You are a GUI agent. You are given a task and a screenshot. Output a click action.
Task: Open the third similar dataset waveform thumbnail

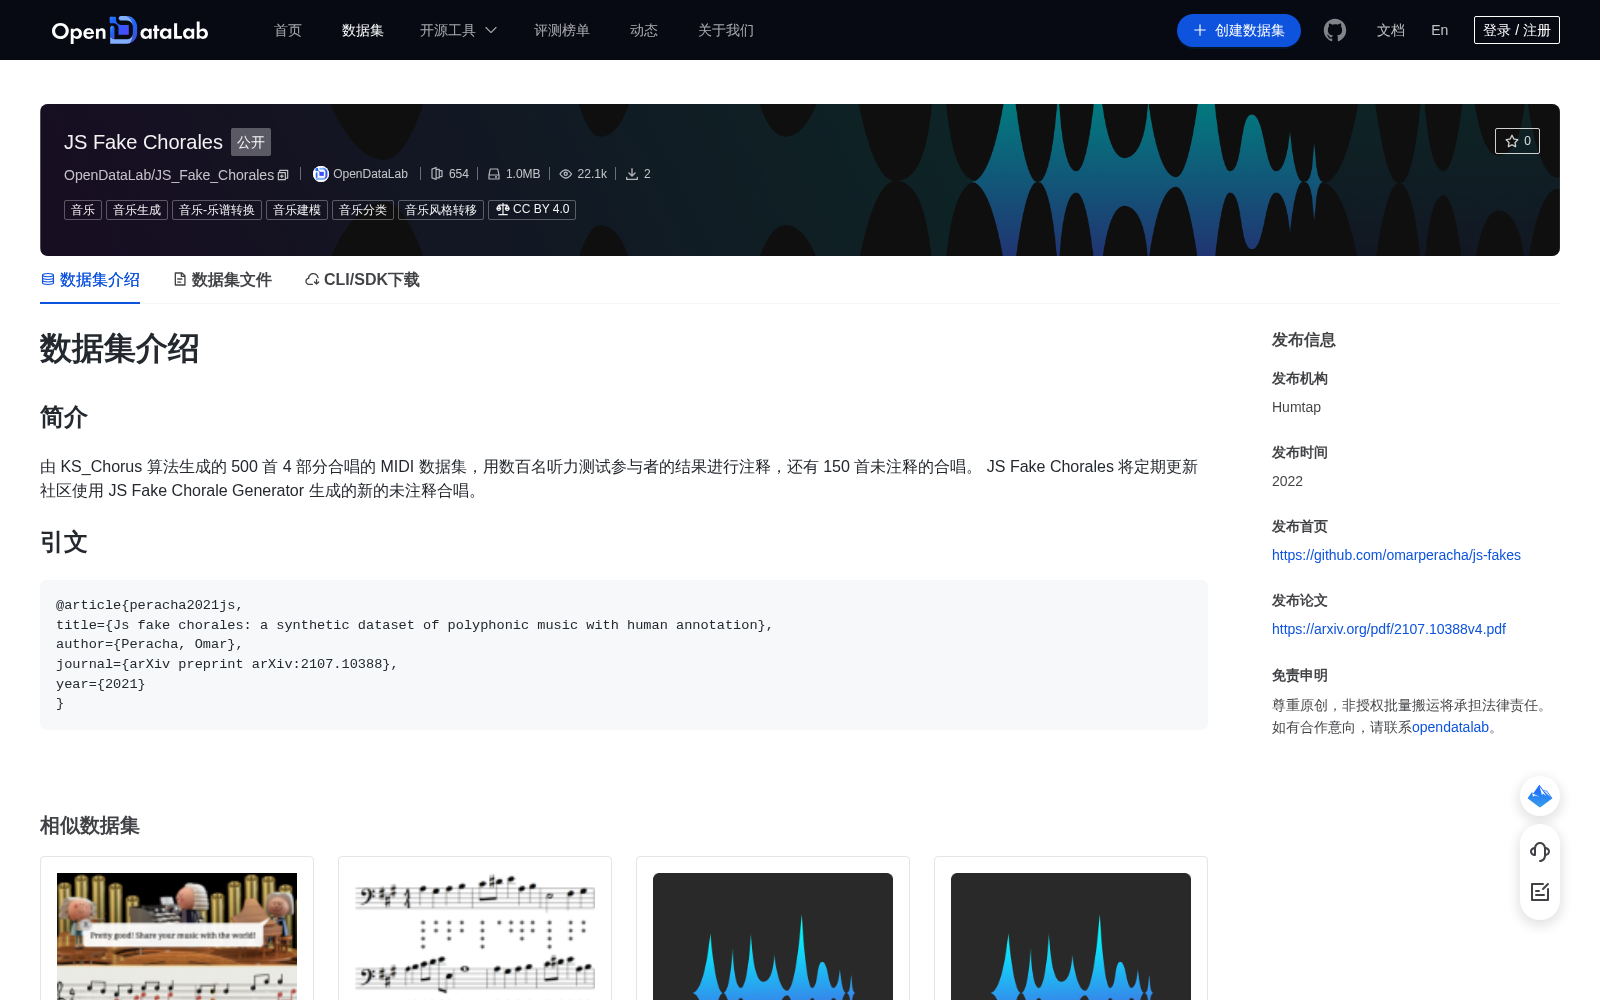(x=773, y=936)
